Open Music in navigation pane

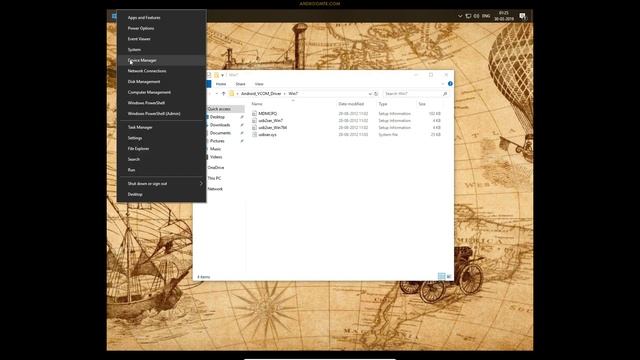click(216, 149)
